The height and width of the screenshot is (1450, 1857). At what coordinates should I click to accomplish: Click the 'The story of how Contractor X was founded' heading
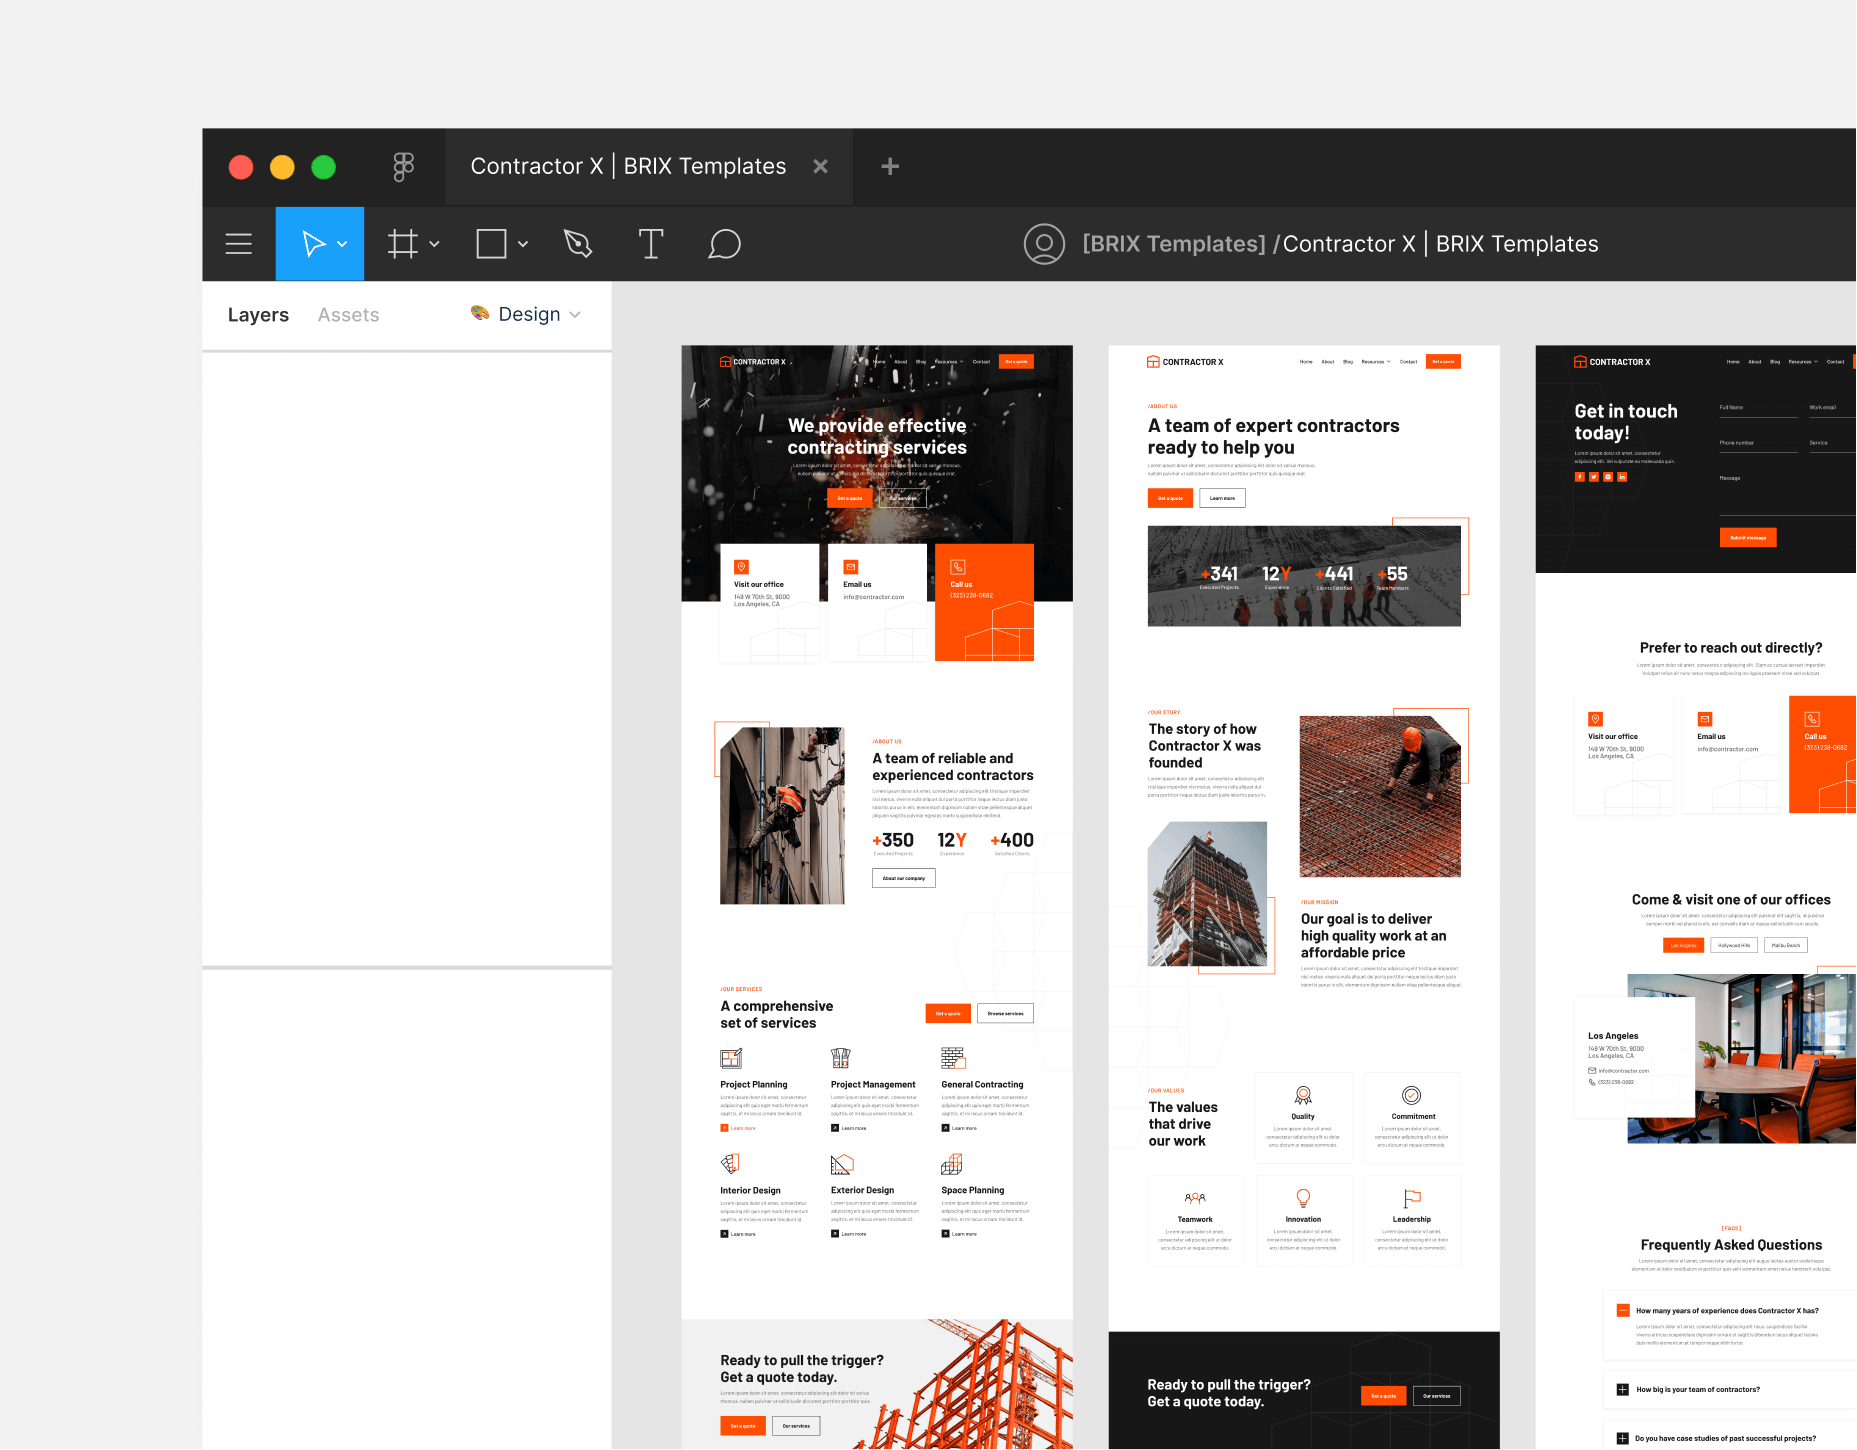(1205, 746)
